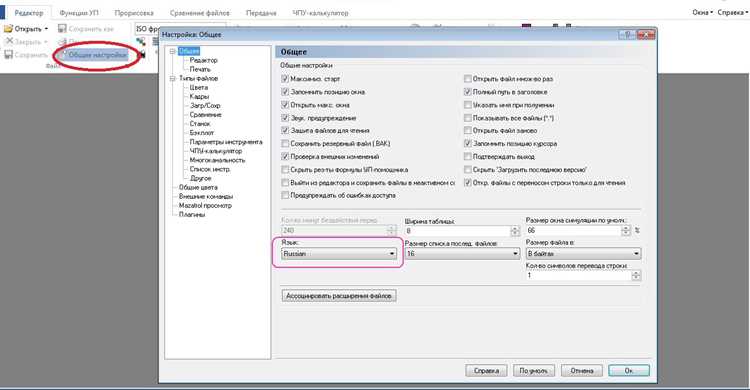Open the Прорисовка ribbon tab
The height and width of the screenshot is (390, 750).
coord(134,13)
